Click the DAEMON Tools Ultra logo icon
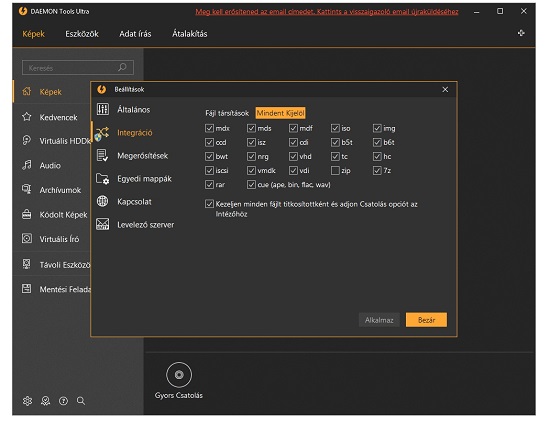The width and height of the screenshot is (550, 425). (x=23, y=11)
